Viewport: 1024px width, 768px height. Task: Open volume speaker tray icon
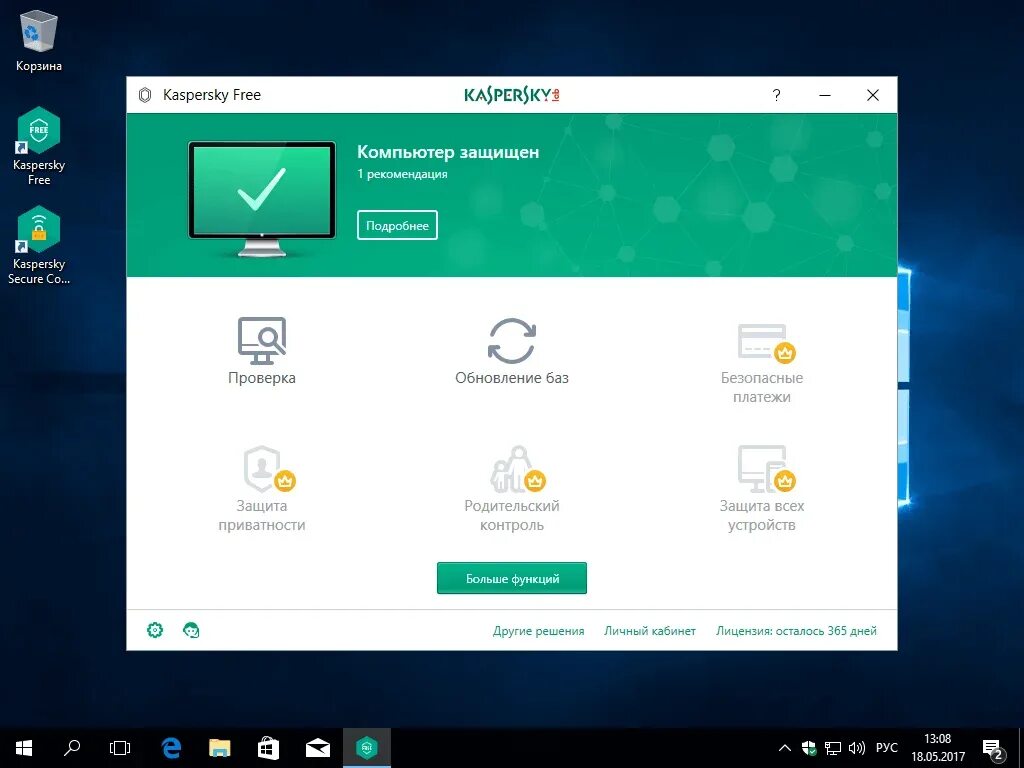(x=856, y=748)
